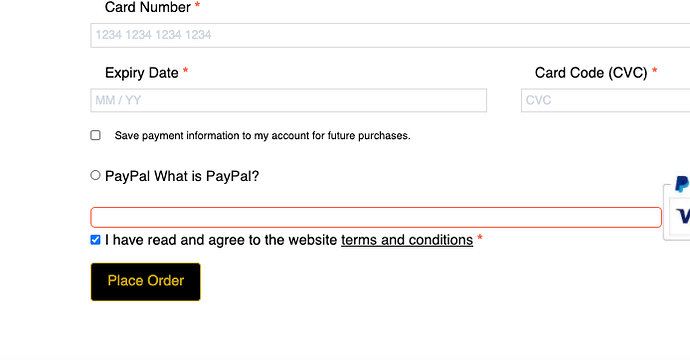Click the red asterisk after terms and conditions

(480, 238)
